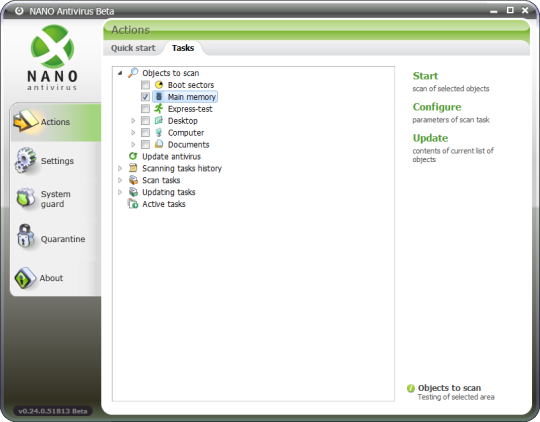Click the Desktop item icon
540x422 pixels.
point(159,121)
